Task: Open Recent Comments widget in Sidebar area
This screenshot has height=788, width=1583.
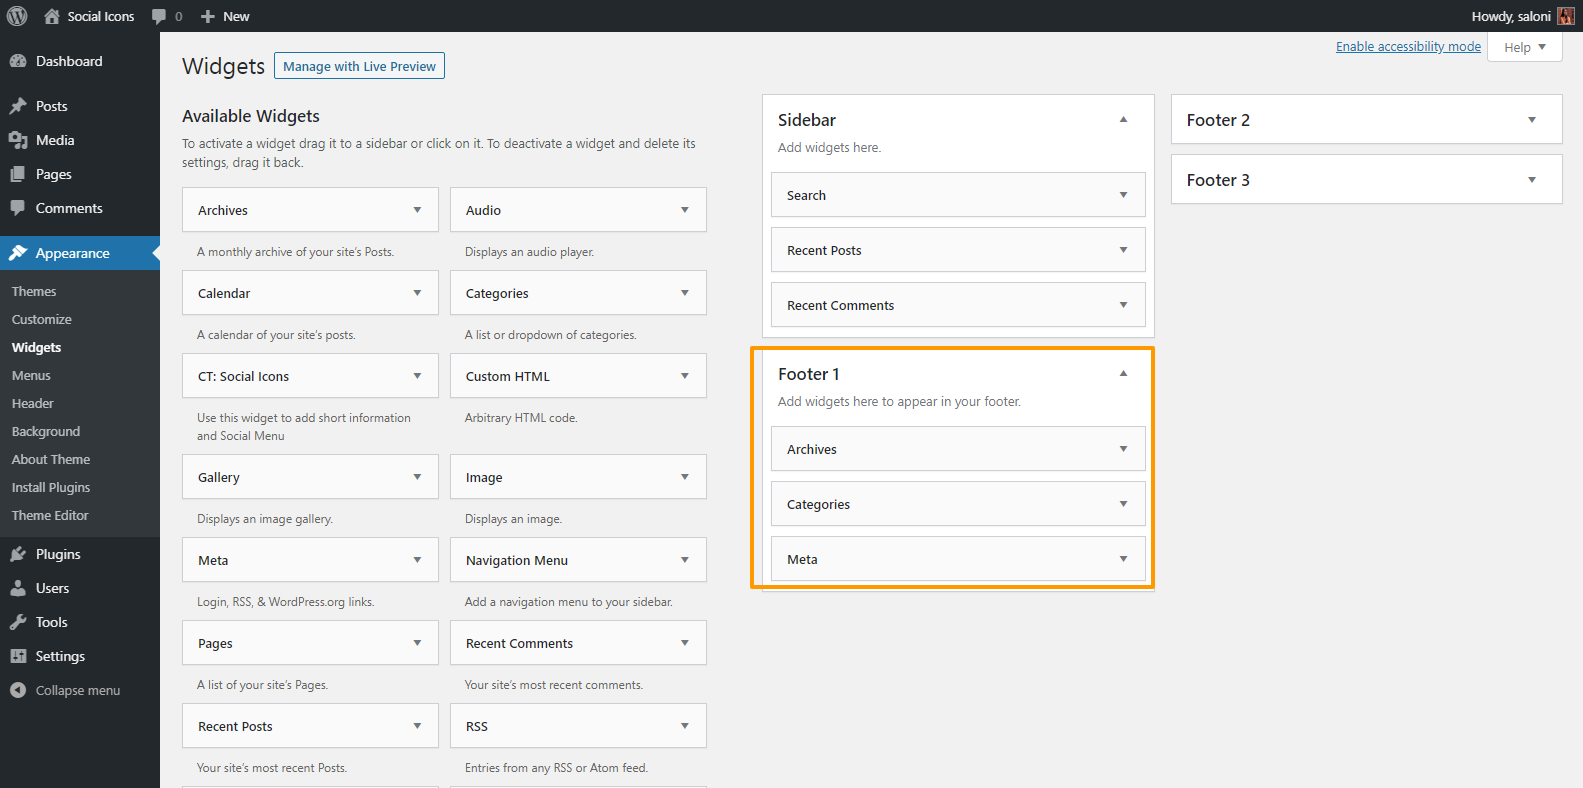Action: click(x=958, y=305)
